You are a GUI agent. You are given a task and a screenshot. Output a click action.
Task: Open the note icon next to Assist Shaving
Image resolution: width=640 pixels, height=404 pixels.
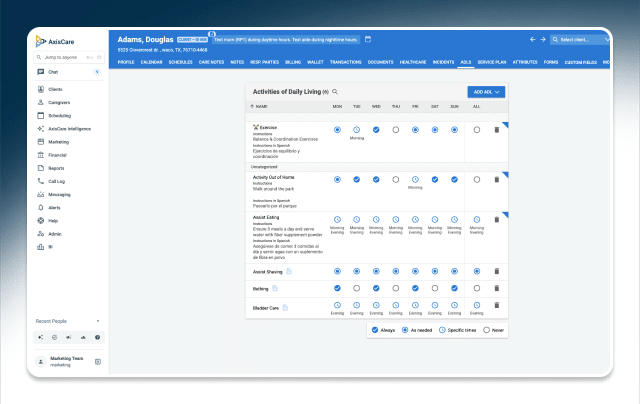pyautogui.click(x=289, y=271)
